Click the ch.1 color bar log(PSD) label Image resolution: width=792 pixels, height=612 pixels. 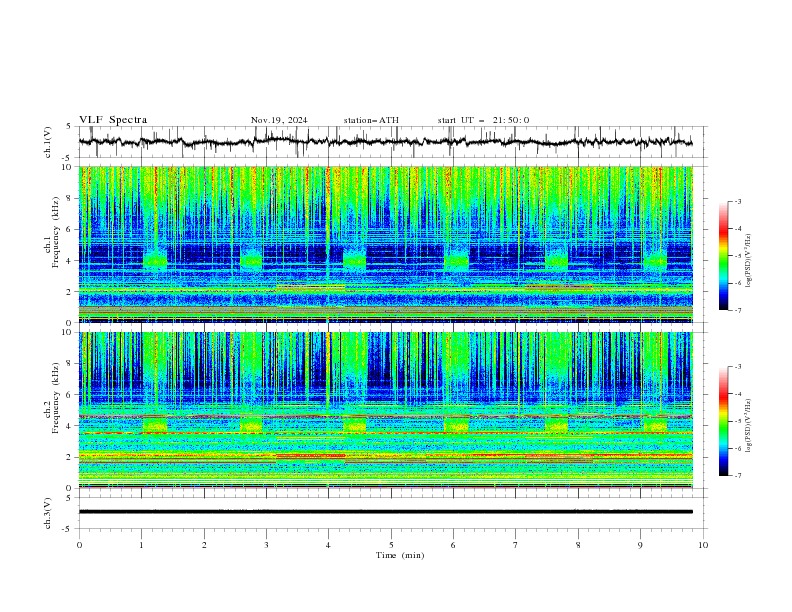coord(748,261)
